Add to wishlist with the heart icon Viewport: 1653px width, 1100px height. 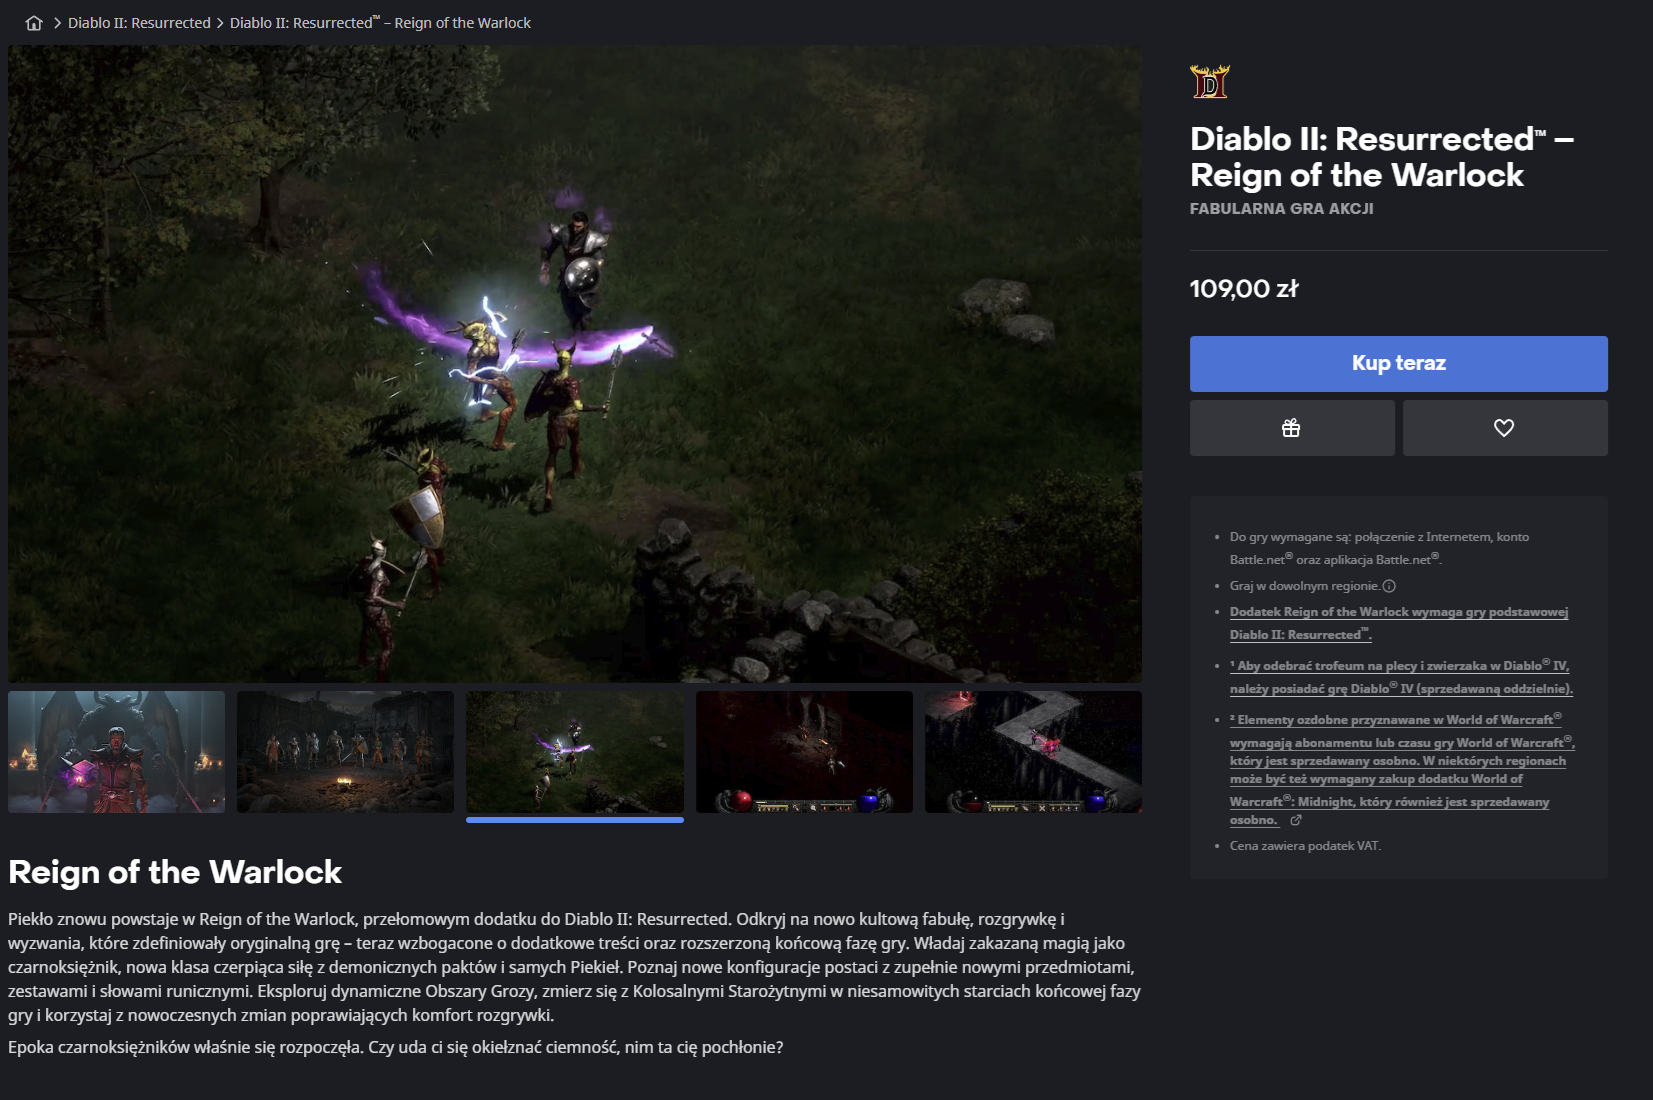1505,428
